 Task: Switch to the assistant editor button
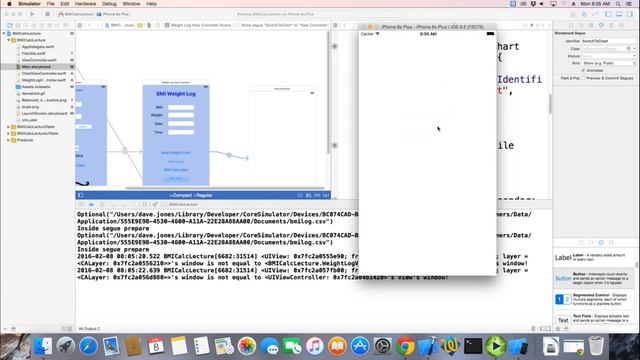point(584,14)
